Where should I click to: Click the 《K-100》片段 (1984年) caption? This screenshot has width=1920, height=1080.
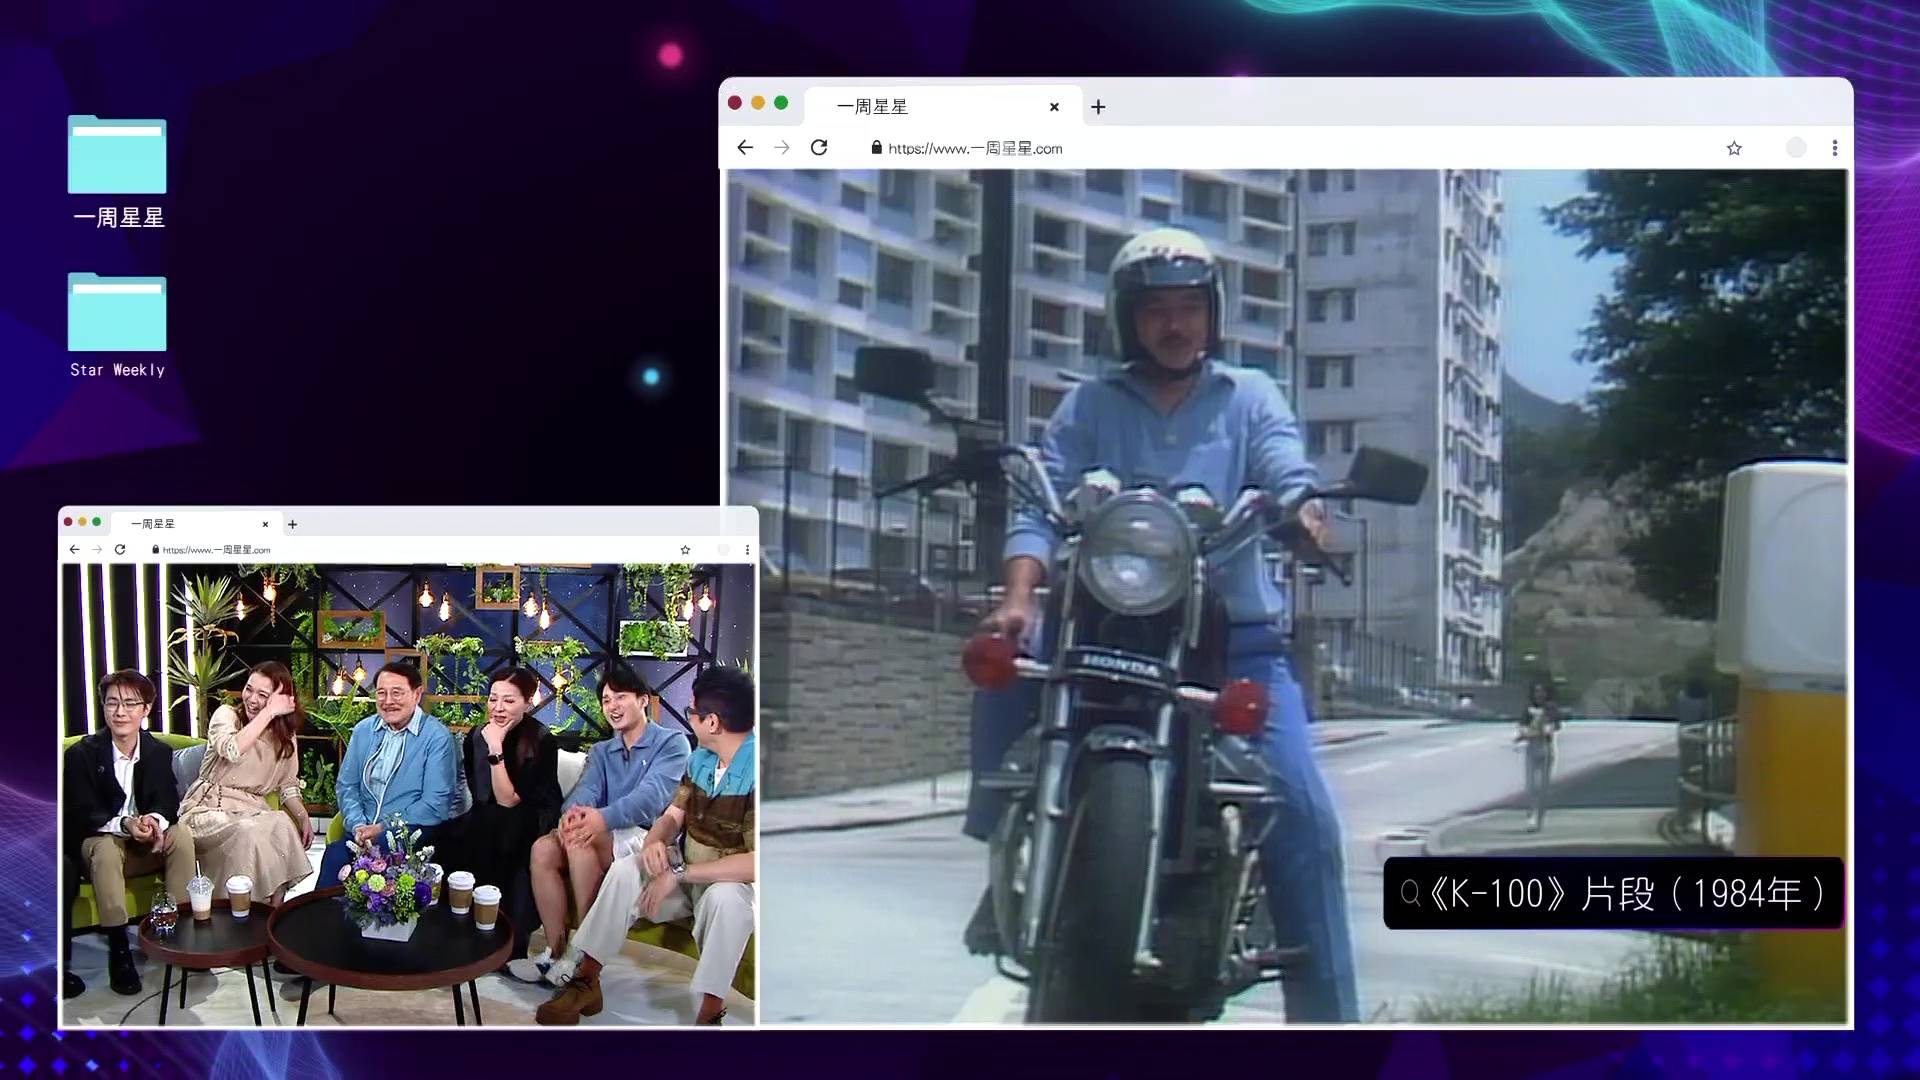(1613, 893)
